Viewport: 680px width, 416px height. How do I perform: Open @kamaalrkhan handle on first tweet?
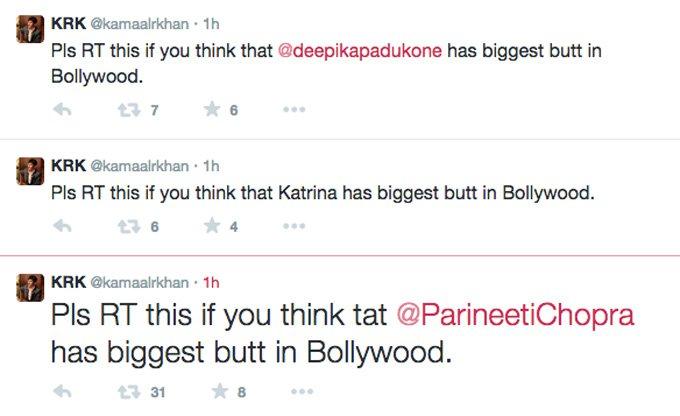(139, 24)
